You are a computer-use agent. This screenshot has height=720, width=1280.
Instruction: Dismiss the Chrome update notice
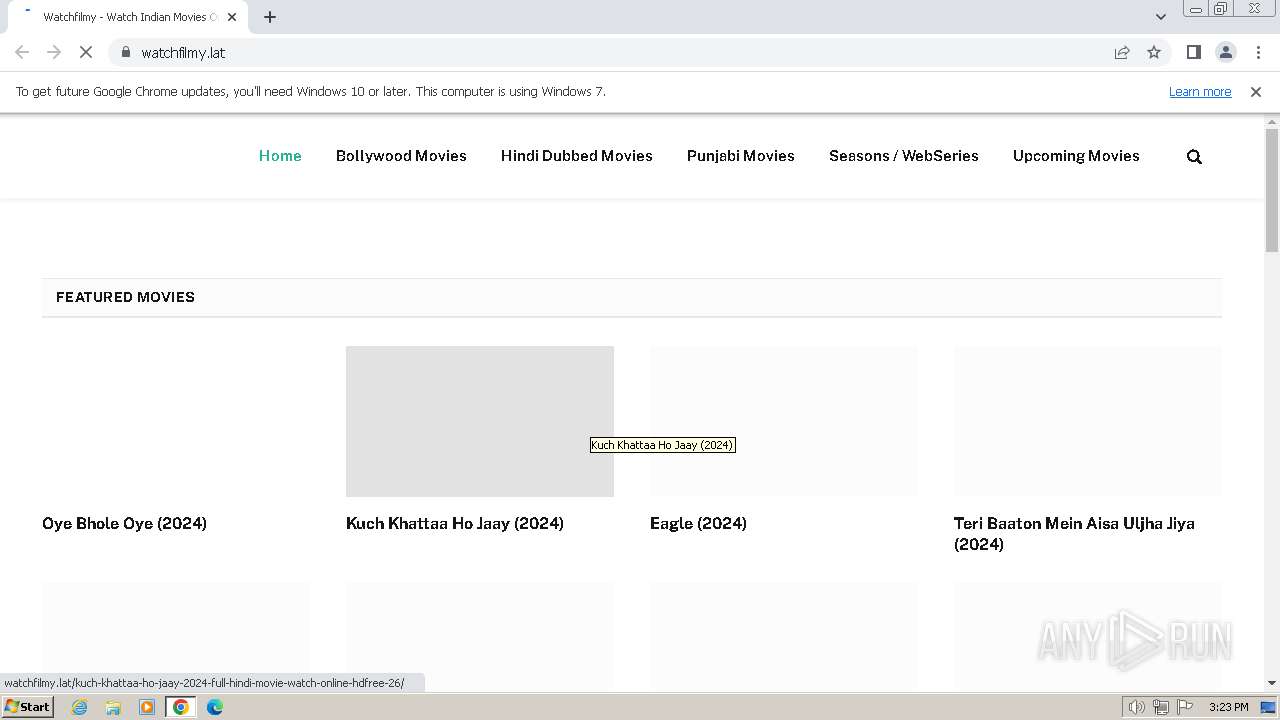[x=1256, y=91]
